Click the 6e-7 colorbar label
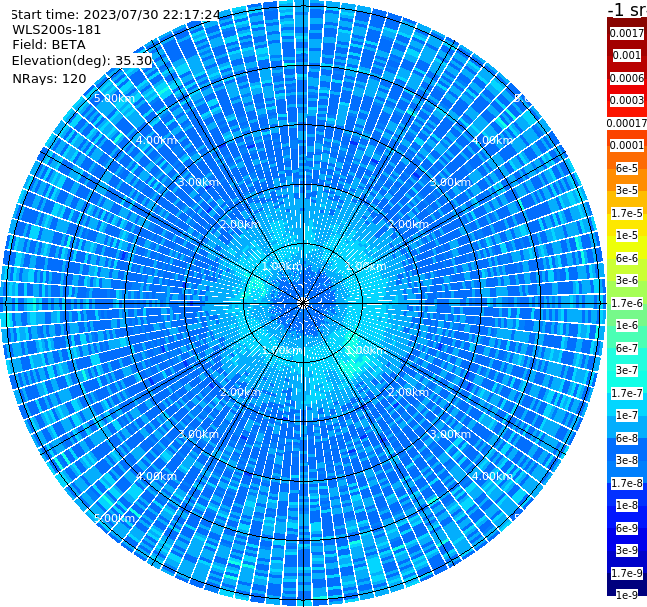 (627, 348)
